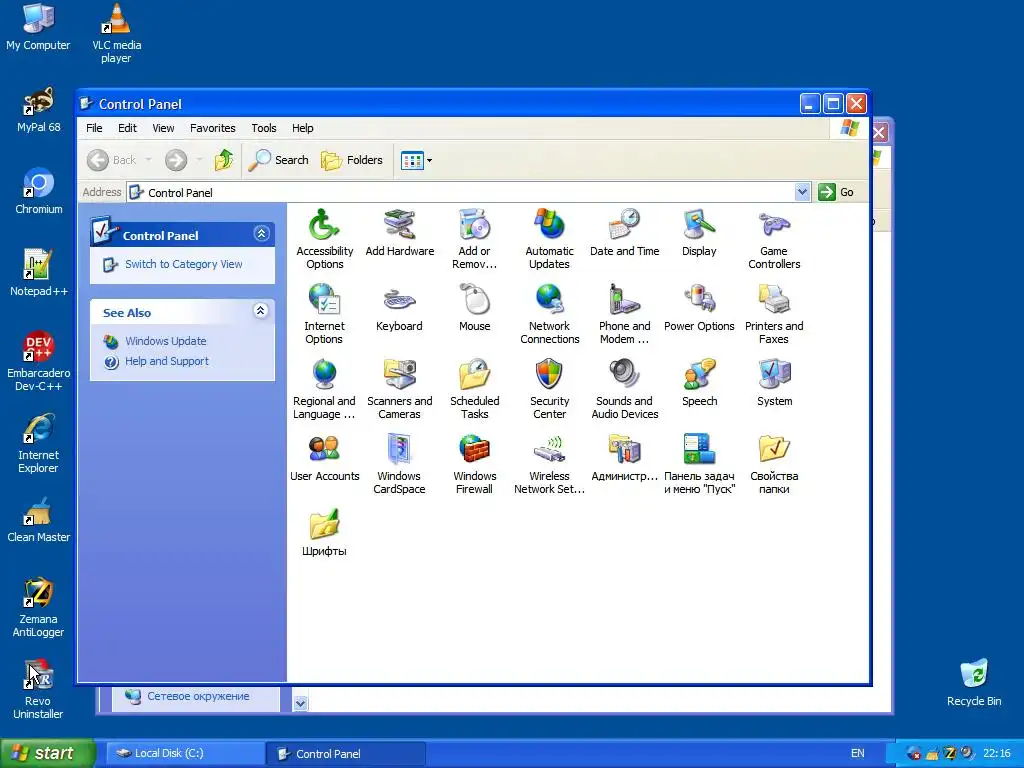Open Internet Options icon

(325, 300)
